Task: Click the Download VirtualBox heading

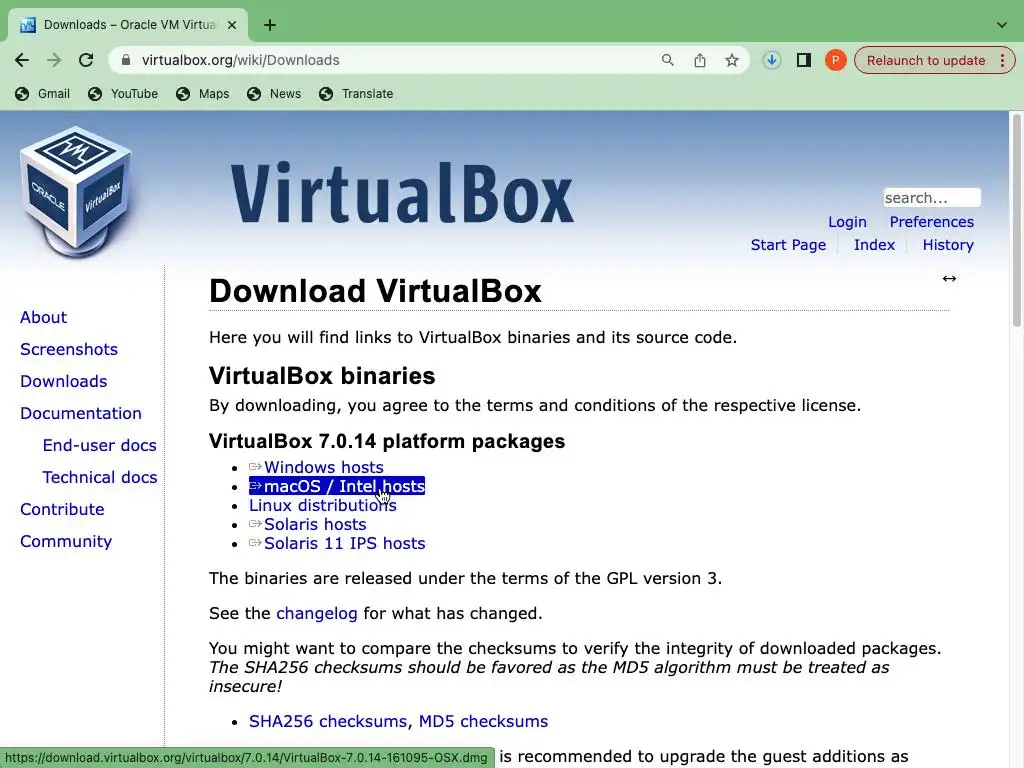Action: click(x=375, y=291)
